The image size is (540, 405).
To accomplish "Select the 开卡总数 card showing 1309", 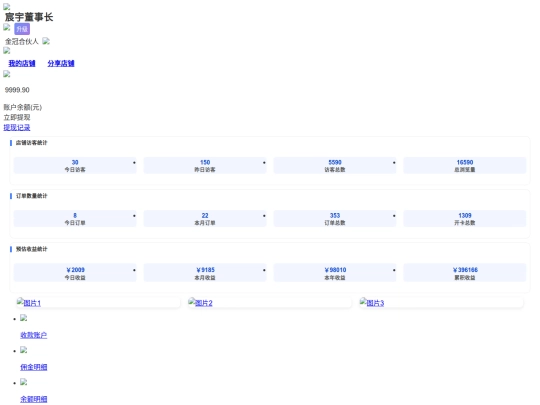I will 465,219.
